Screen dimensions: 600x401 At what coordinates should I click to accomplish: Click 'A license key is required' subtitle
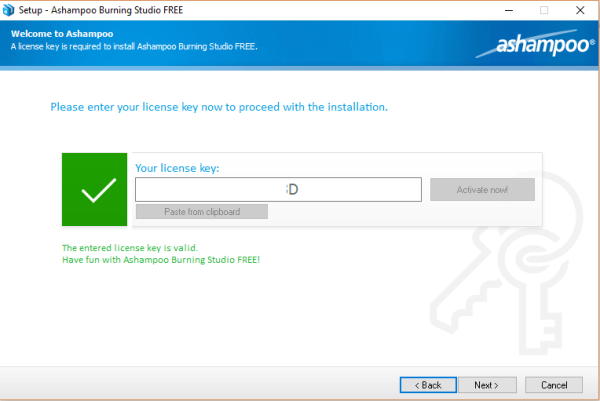click(x=134, y=47)
